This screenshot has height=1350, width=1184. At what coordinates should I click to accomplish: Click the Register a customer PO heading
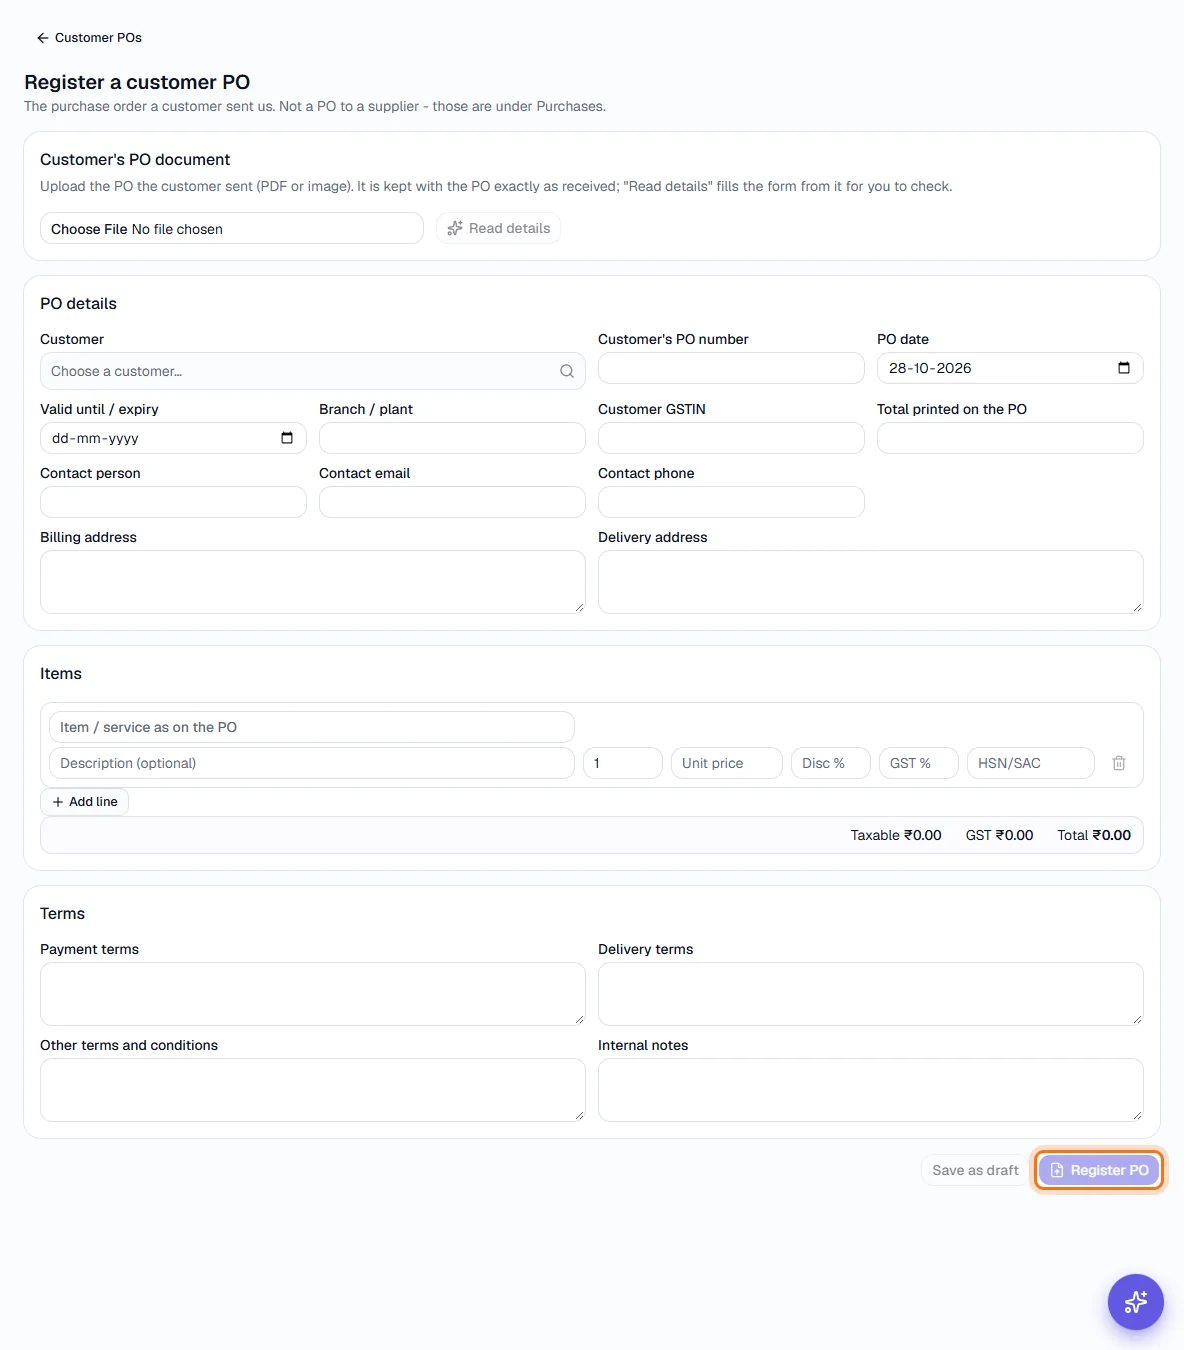137,82
